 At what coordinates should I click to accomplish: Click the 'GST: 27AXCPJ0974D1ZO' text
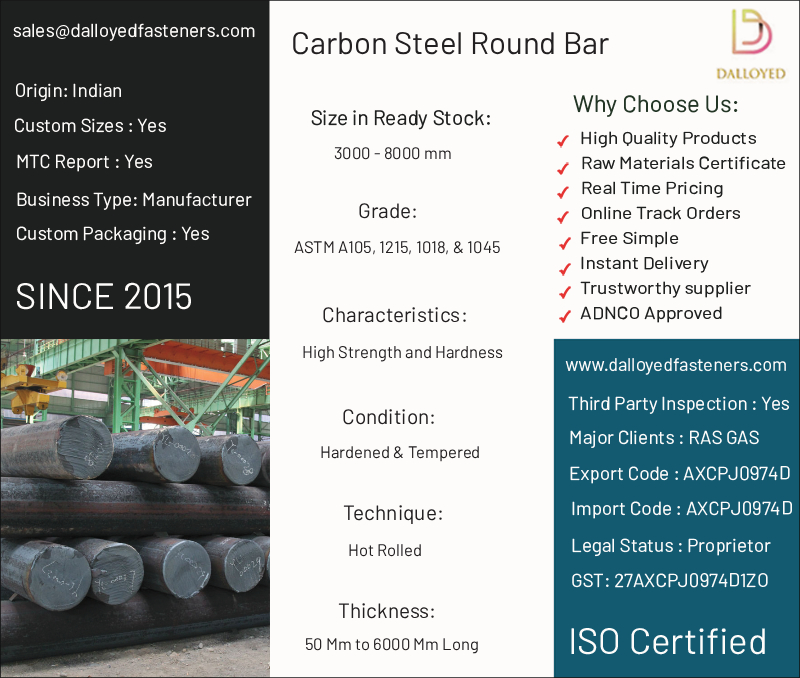pyautogui.click(x=669, y=581)
